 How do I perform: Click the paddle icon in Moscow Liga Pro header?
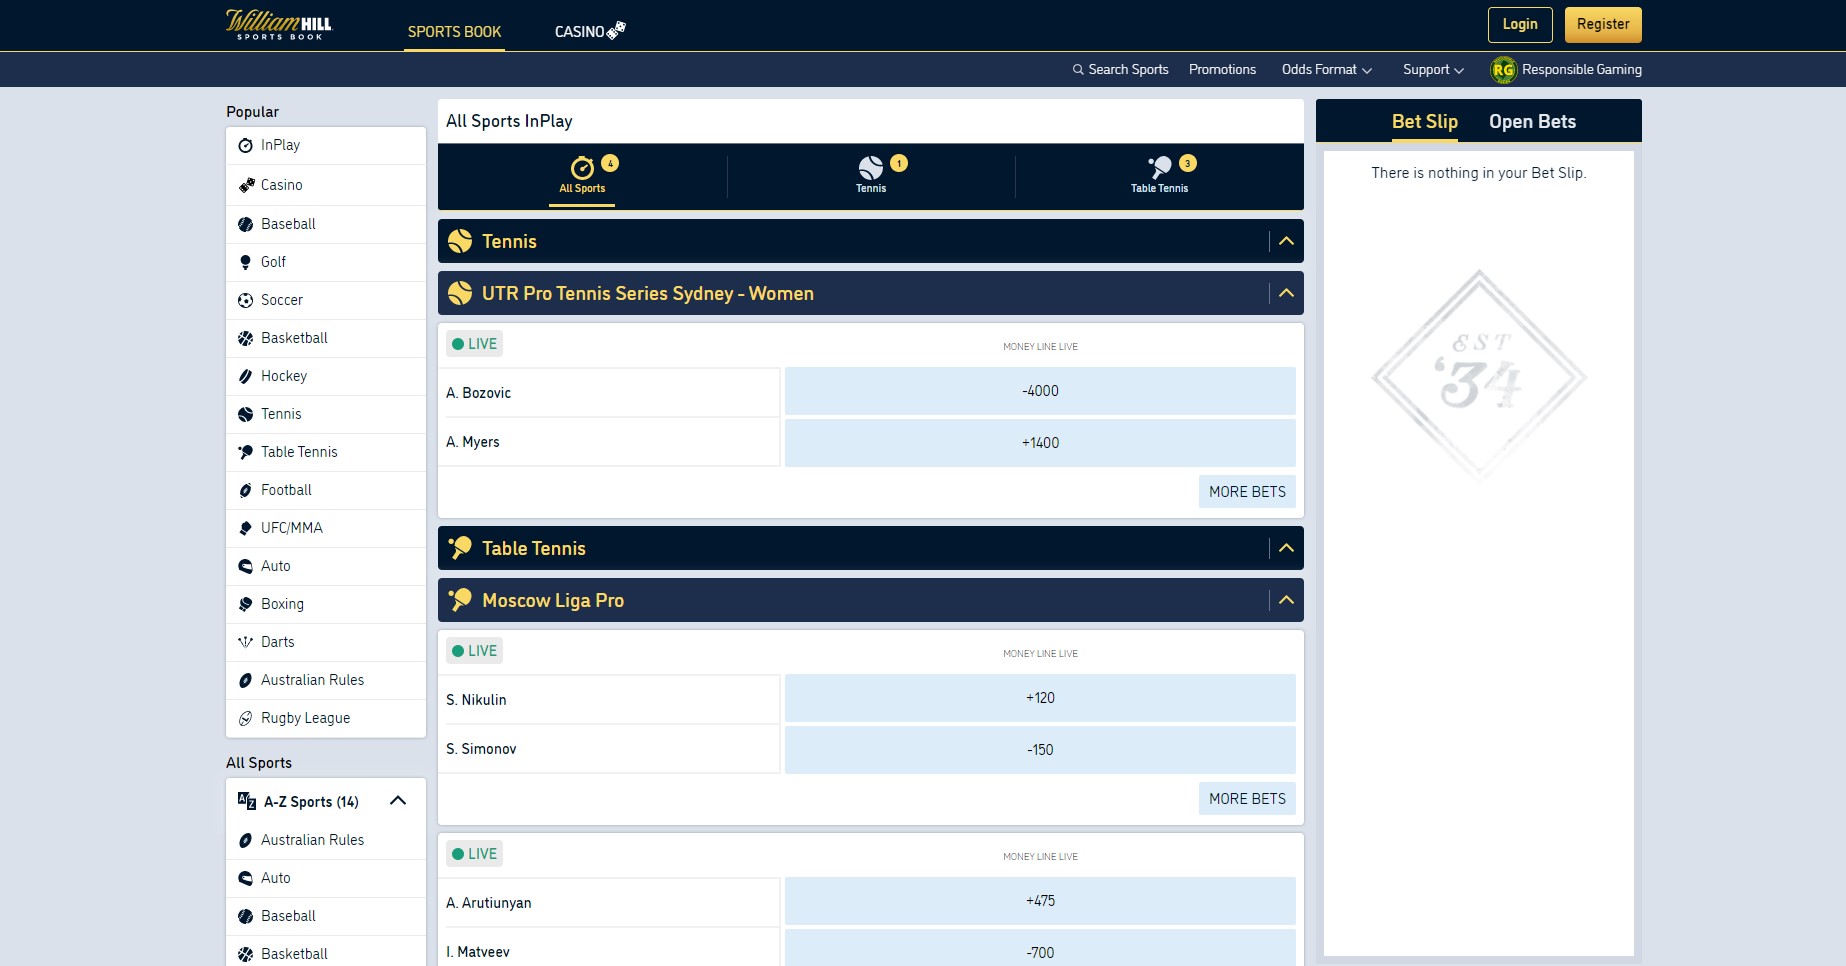460,600
